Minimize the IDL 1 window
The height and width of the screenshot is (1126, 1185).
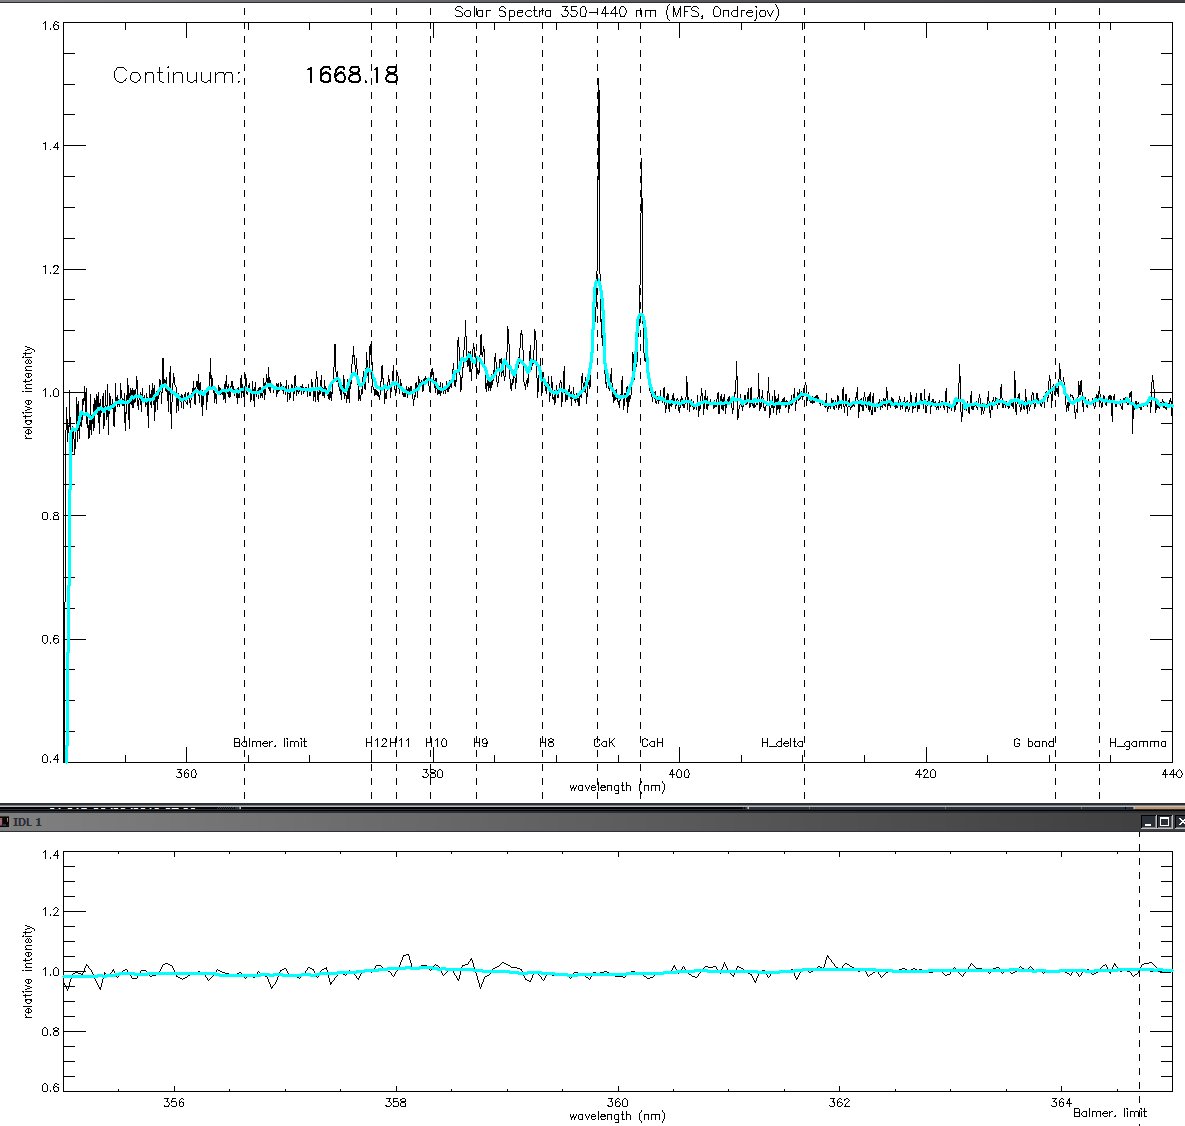point(1149,822)
